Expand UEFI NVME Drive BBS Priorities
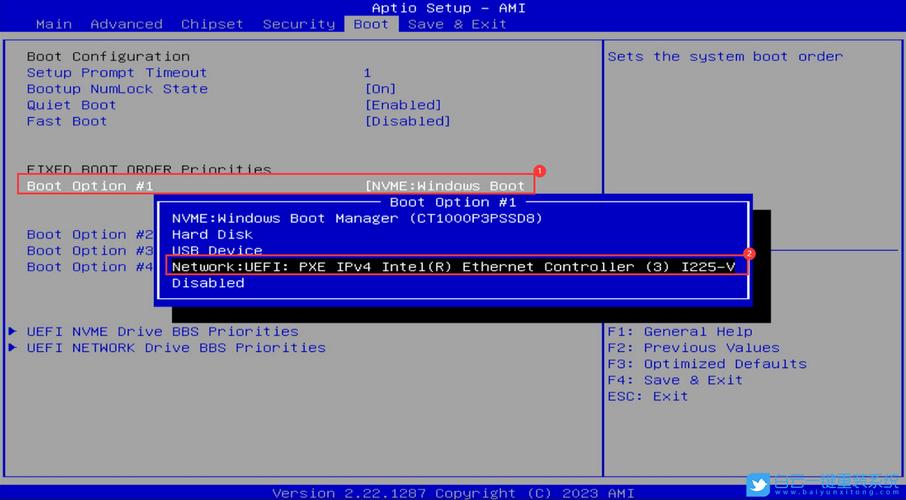Image resolution: width=906 pixels, height=500 pixels. [162, 332]
